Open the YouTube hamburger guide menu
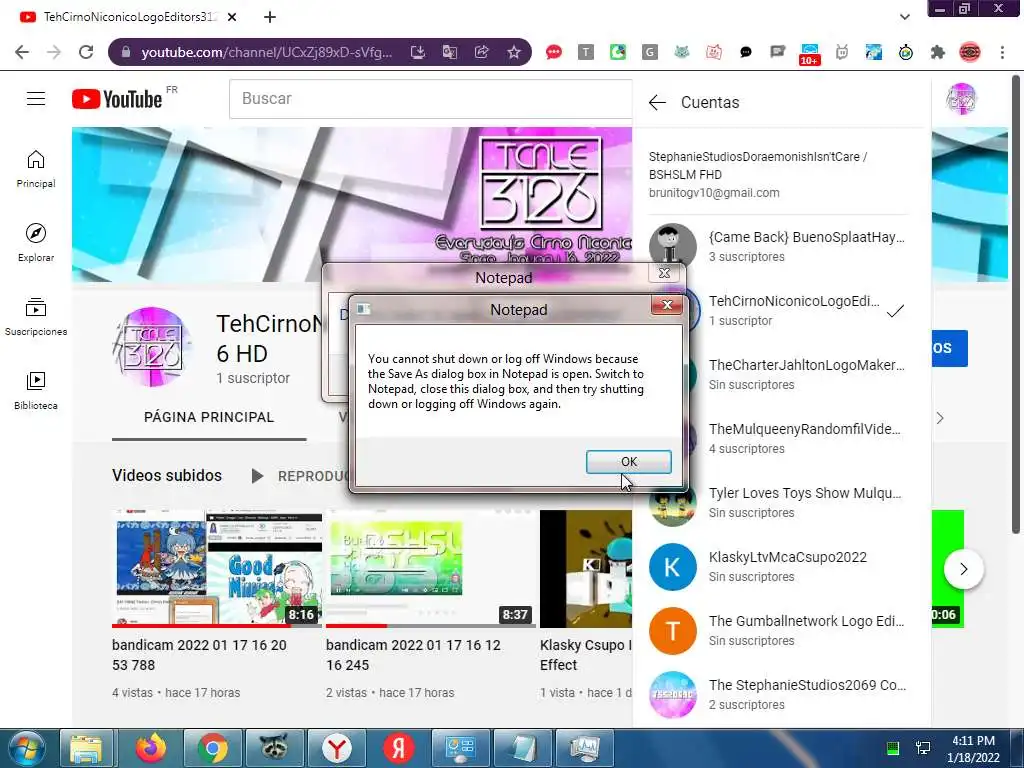The height and width of the screenshot is (768, 1024). click(36, 99)
